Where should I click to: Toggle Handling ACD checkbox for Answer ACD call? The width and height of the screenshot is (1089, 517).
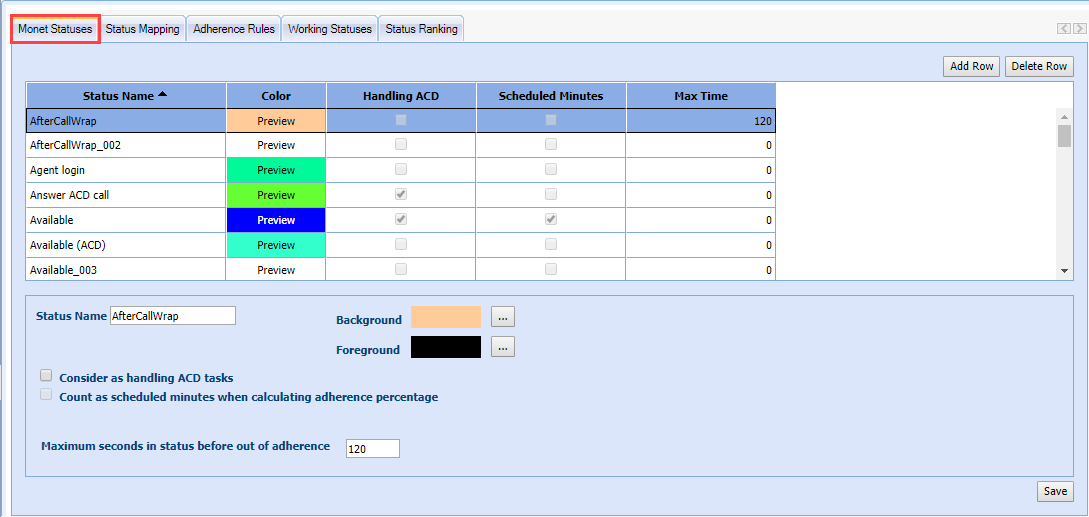coord(401,195)
